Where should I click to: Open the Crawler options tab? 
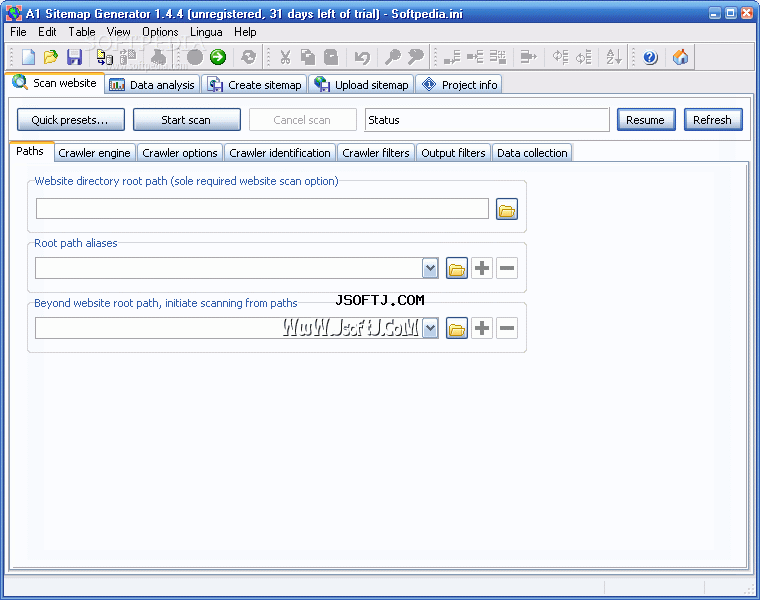tap(180, 153)
